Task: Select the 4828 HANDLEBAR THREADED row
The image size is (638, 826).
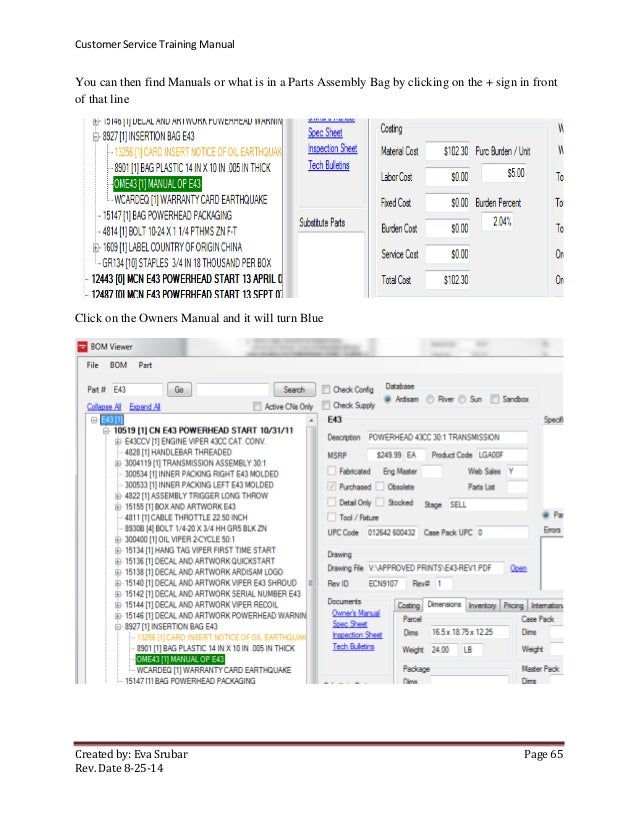Action: coord(178,453)
